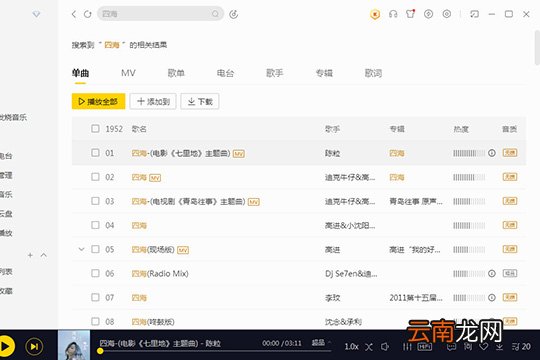The image size is (540, 360).
Task: Open the skin shirt icon
Action: [410, 14]
